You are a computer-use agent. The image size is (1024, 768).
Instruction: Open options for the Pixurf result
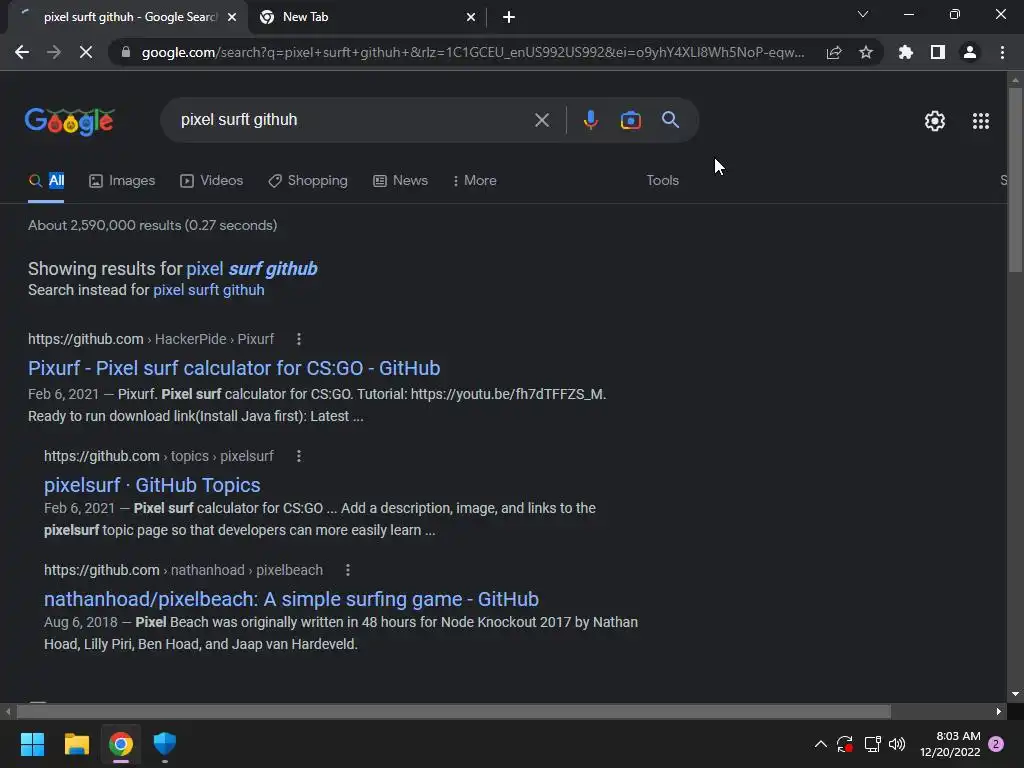(298, 339)
